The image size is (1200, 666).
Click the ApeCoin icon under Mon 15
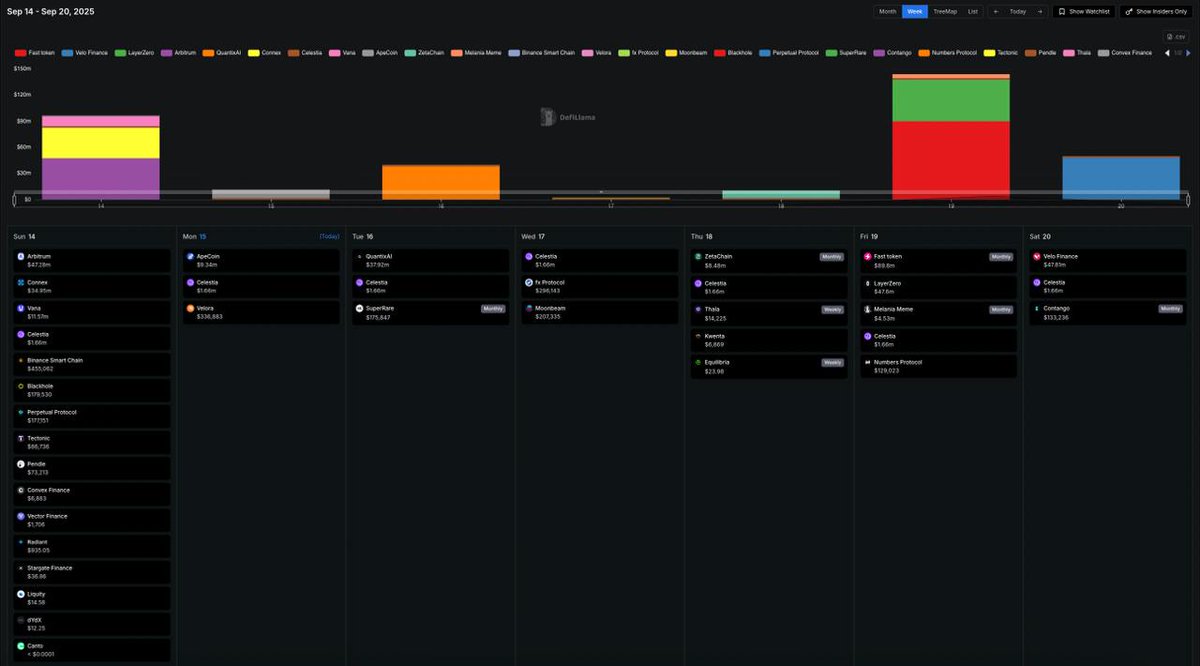pos(191,256)
